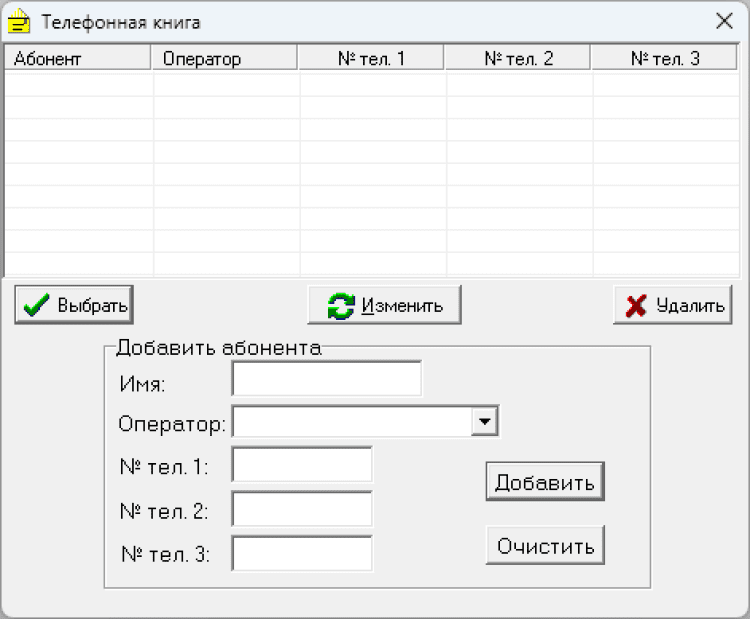
Task: Click the № тел. 1 input field
Action: coord(302,465)
